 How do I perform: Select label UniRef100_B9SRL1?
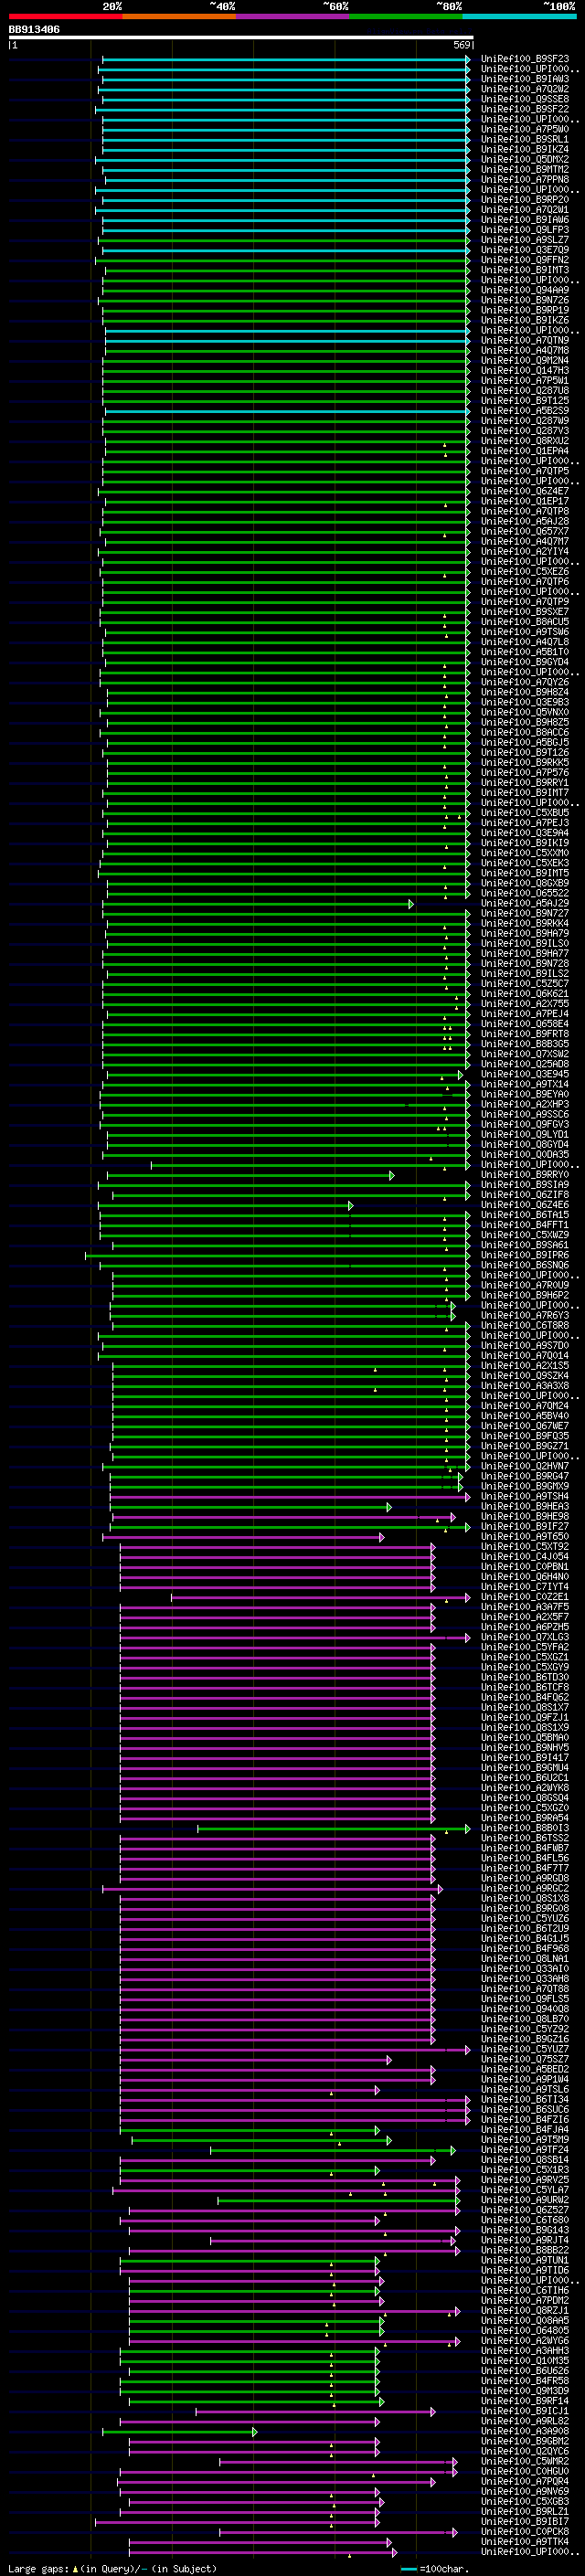tap(525, 139)
